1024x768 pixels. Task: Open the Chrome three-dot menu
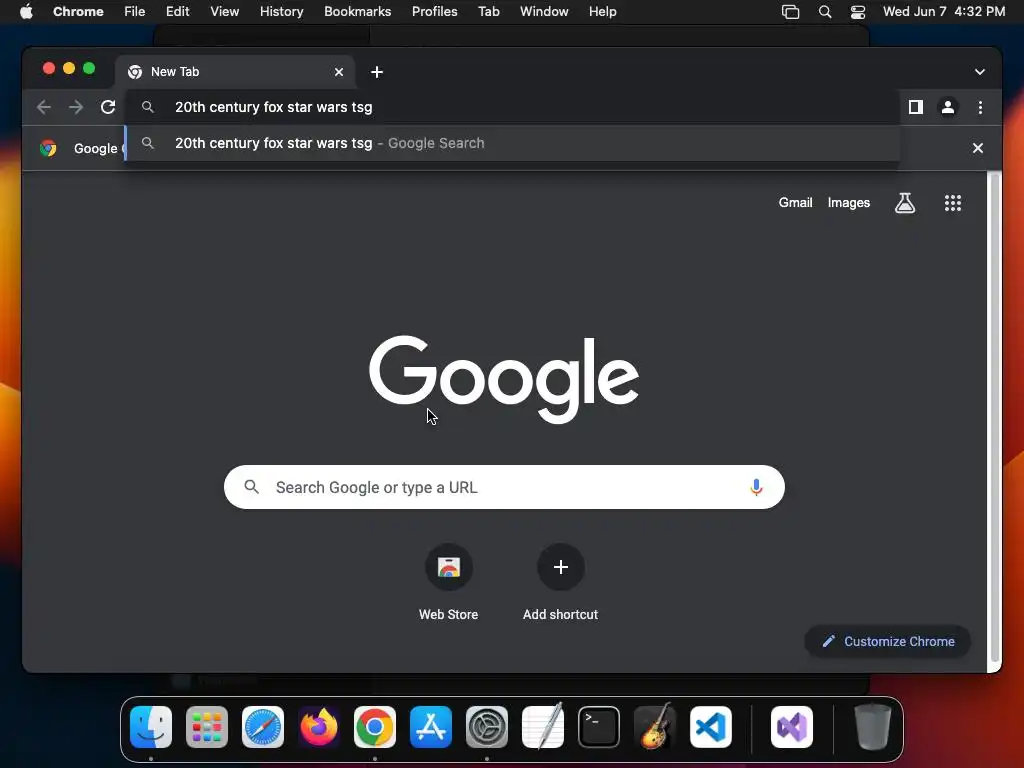980,107
